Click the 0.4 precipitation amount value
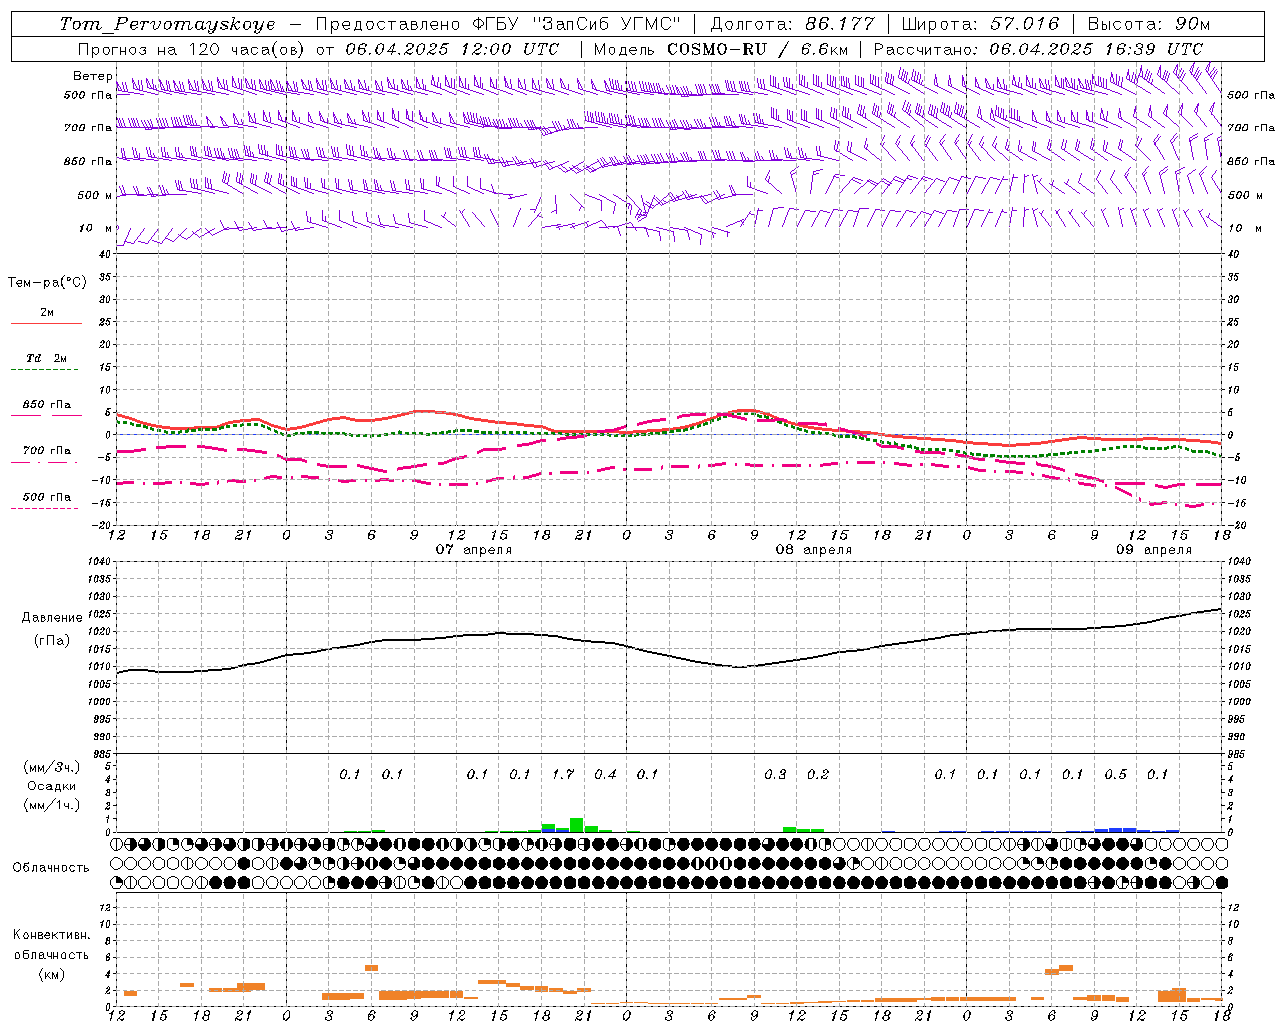The width and height of the screenshot is (1280, 1024). [605, 774]
